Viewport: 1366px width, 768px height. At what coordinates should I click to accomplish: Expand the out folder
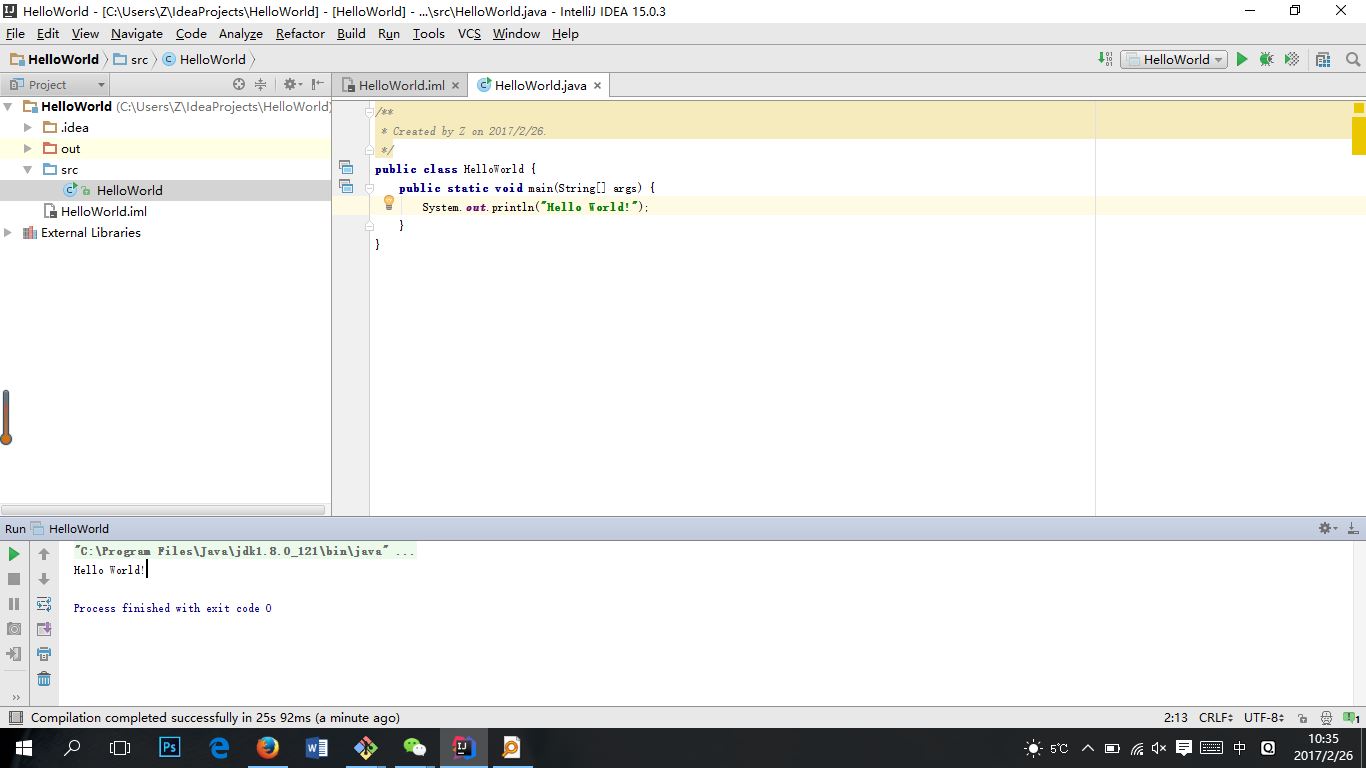point(28,148)
